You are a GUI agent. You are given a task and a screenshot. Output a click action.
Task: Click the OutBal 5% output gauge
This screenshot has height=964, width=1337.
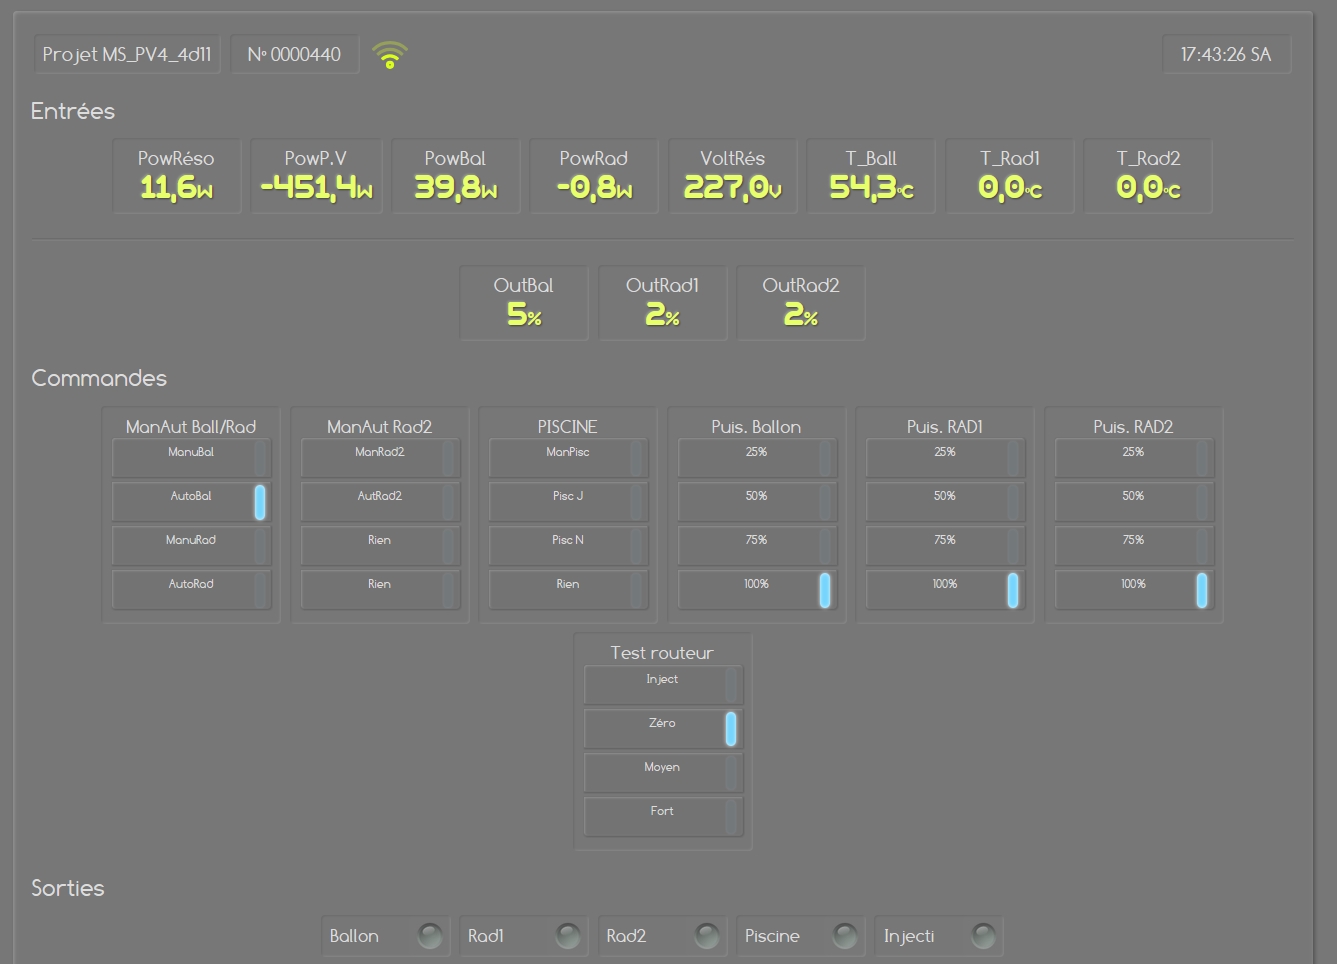point(524,303)
